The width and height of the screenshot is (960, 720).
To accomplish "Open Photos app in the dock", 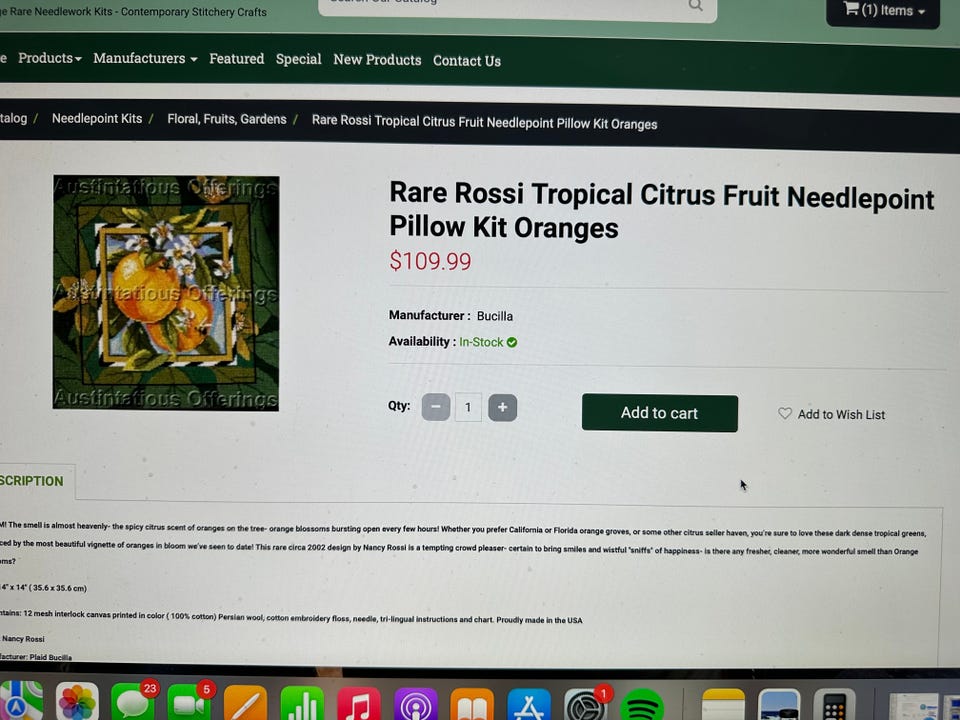I will pos(77,701).
